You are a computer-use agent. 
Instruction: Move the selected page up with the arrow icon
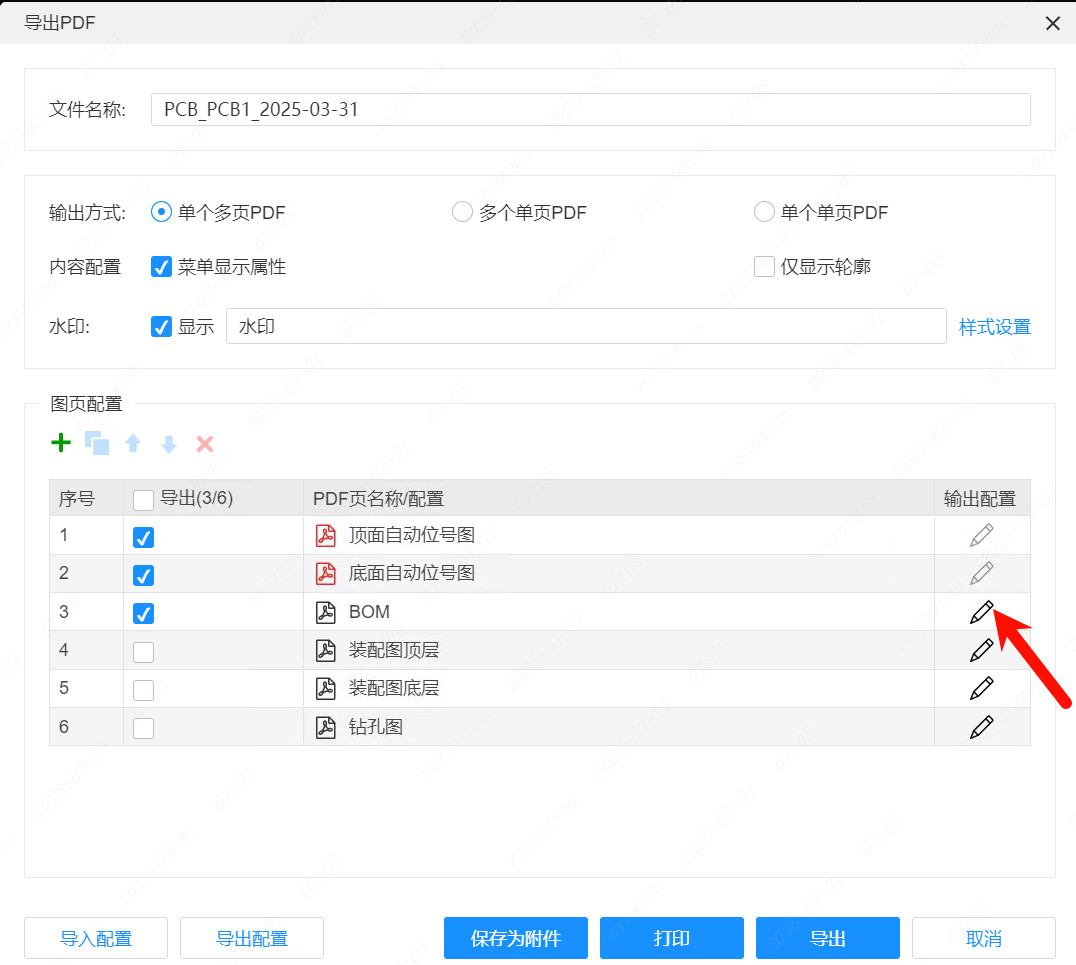pyautogui.click(x=133, y=443)
